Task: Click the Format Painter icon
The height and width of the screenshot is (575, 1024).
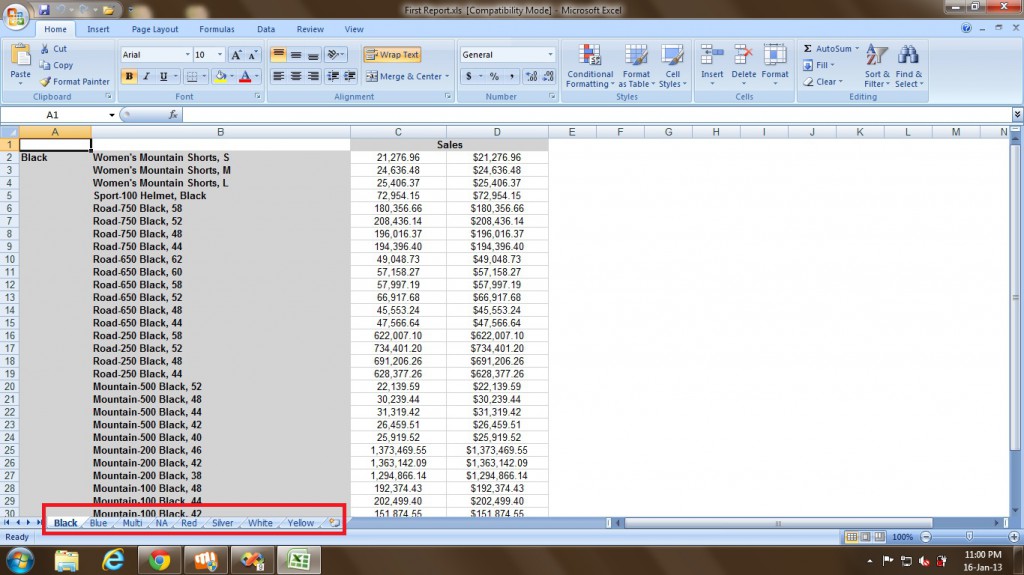Action: pyautogui.click(x=45, y=82)
